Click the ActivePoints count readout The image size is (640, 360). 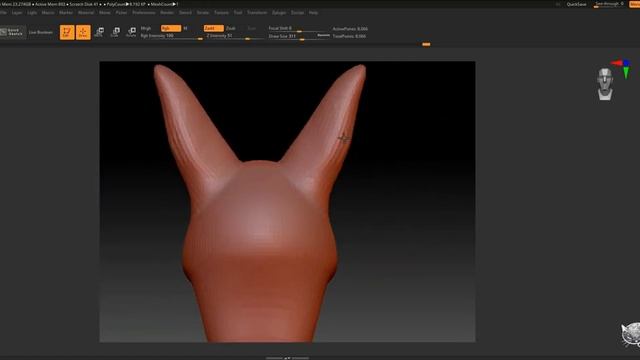pos(350,29)
